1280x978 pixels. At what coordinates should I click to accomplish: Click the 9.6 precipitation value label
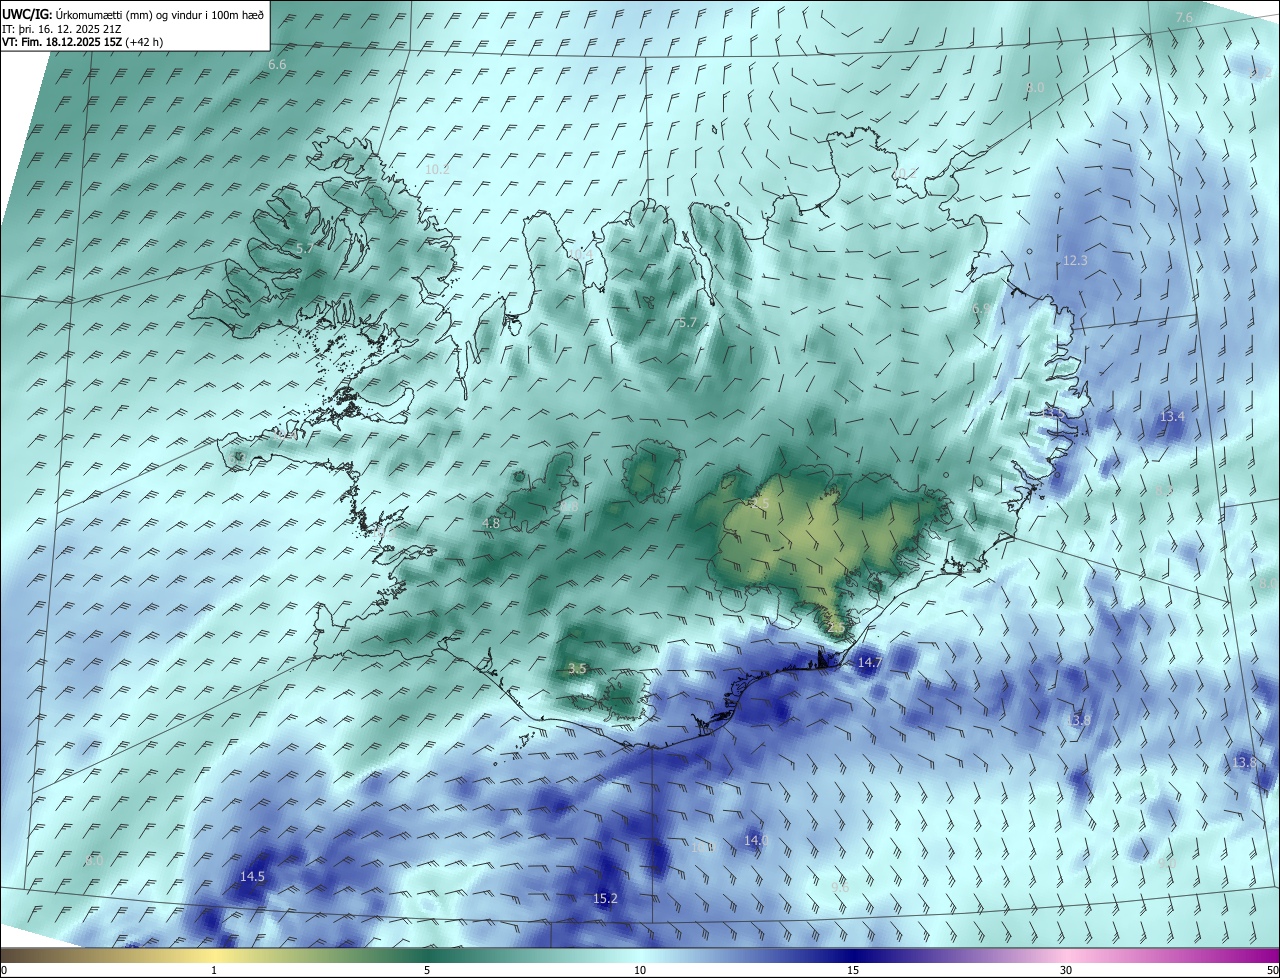tap(840, 887)
